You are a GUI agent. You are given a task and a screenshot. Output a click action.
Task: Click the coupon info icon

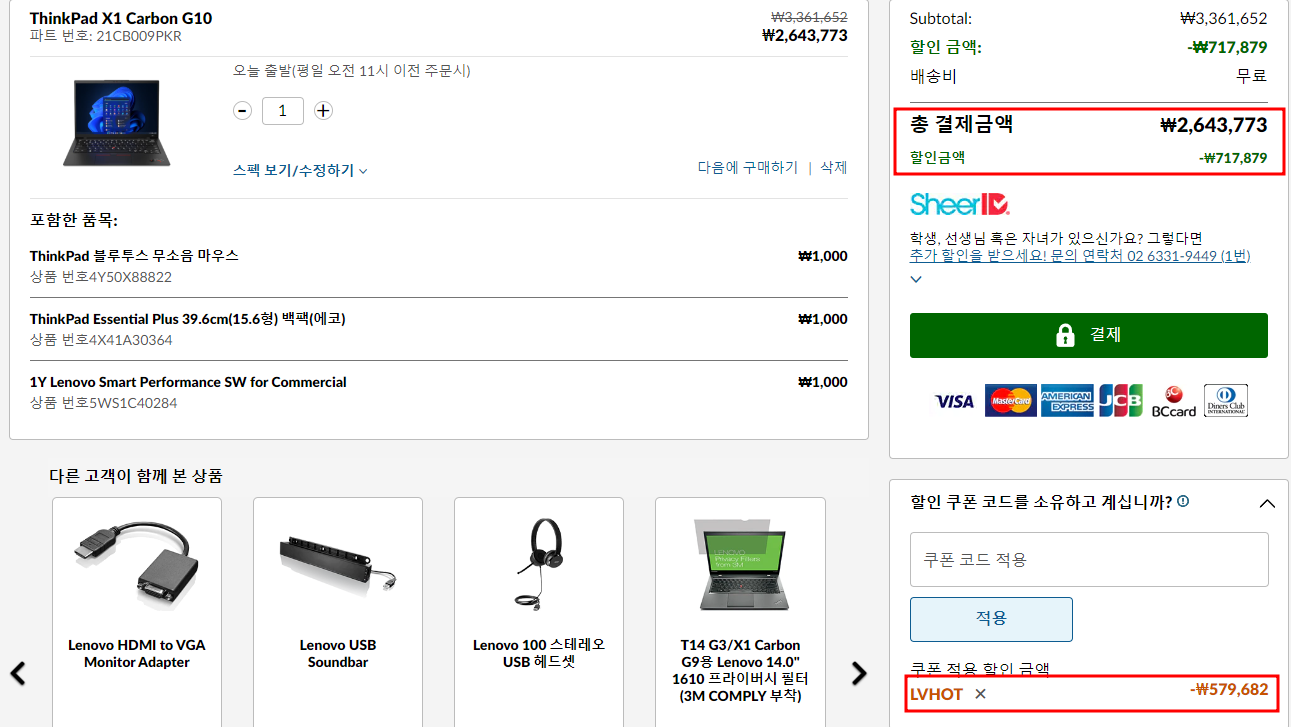pos(1183,502)
